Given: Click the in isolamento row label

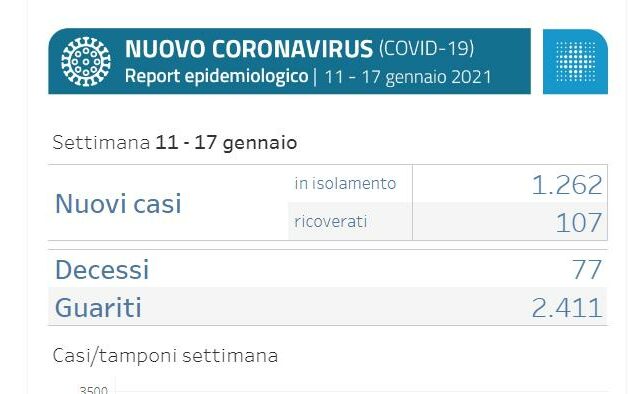Looking at the screenshot, I should click(345, 183).
